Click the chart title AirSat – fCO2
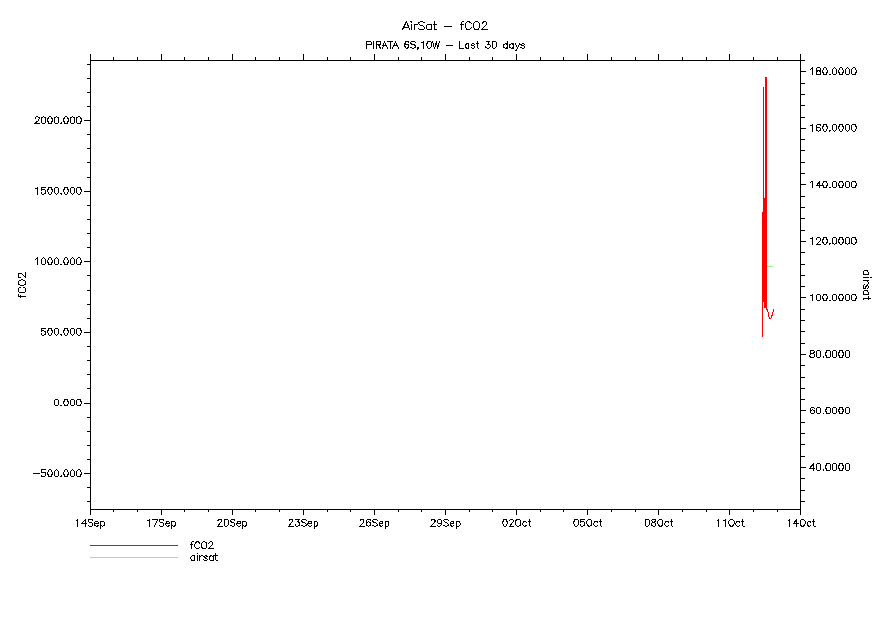Screen dimensions: 891x630 pyautogui.click(x=444, y=26)
